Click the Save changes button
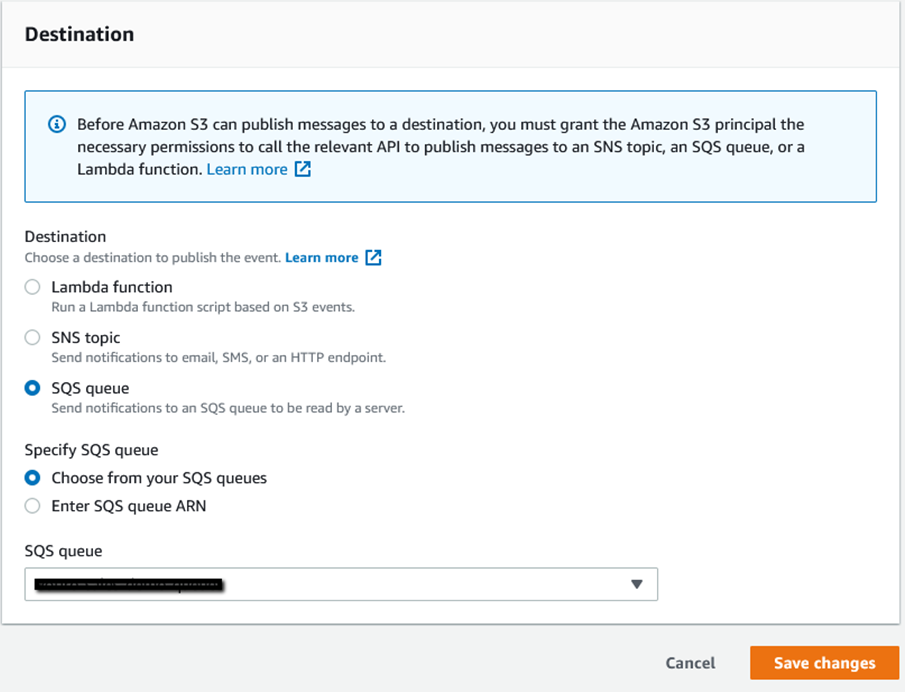905x692 pixels. [824, 663]
